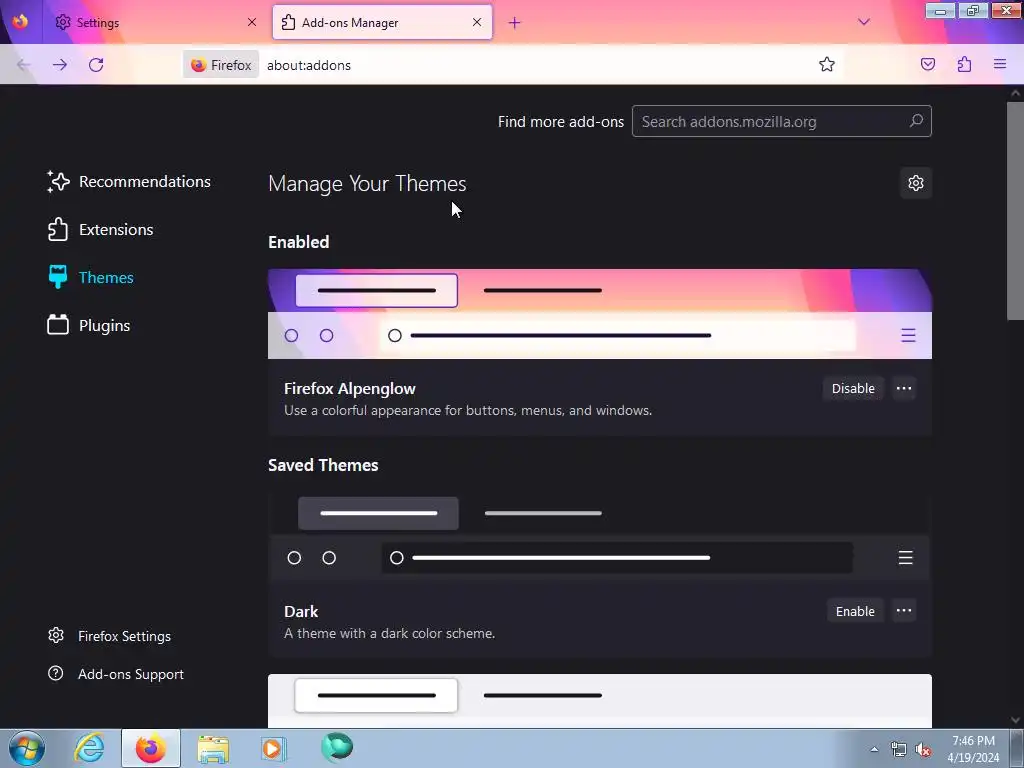Click the Firefox identity badge in address bar
This screenshot has height=768, width=1024.
coord(221,65)
